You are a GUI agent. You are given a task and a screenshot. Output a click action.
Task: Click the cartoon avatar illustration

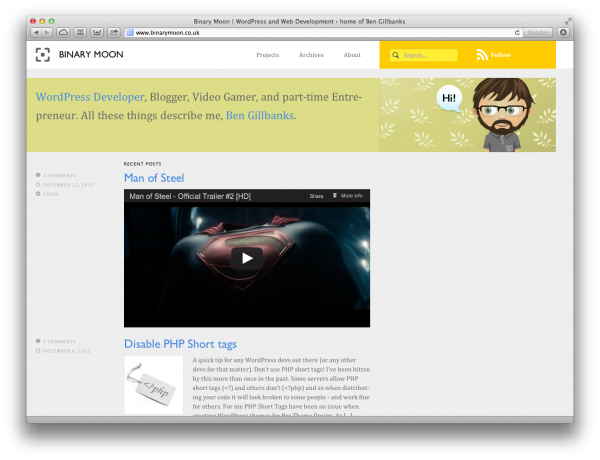coord(503,115)
